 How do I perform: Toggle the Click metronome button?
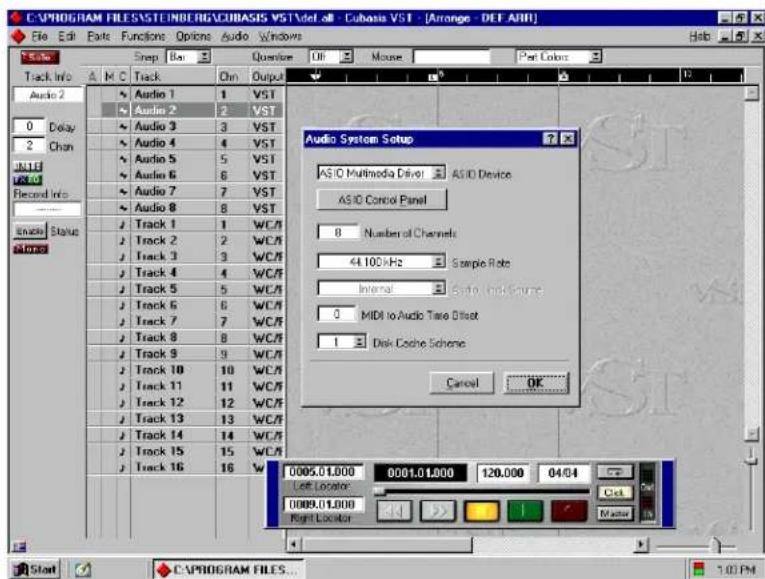[x=615, y=492]
